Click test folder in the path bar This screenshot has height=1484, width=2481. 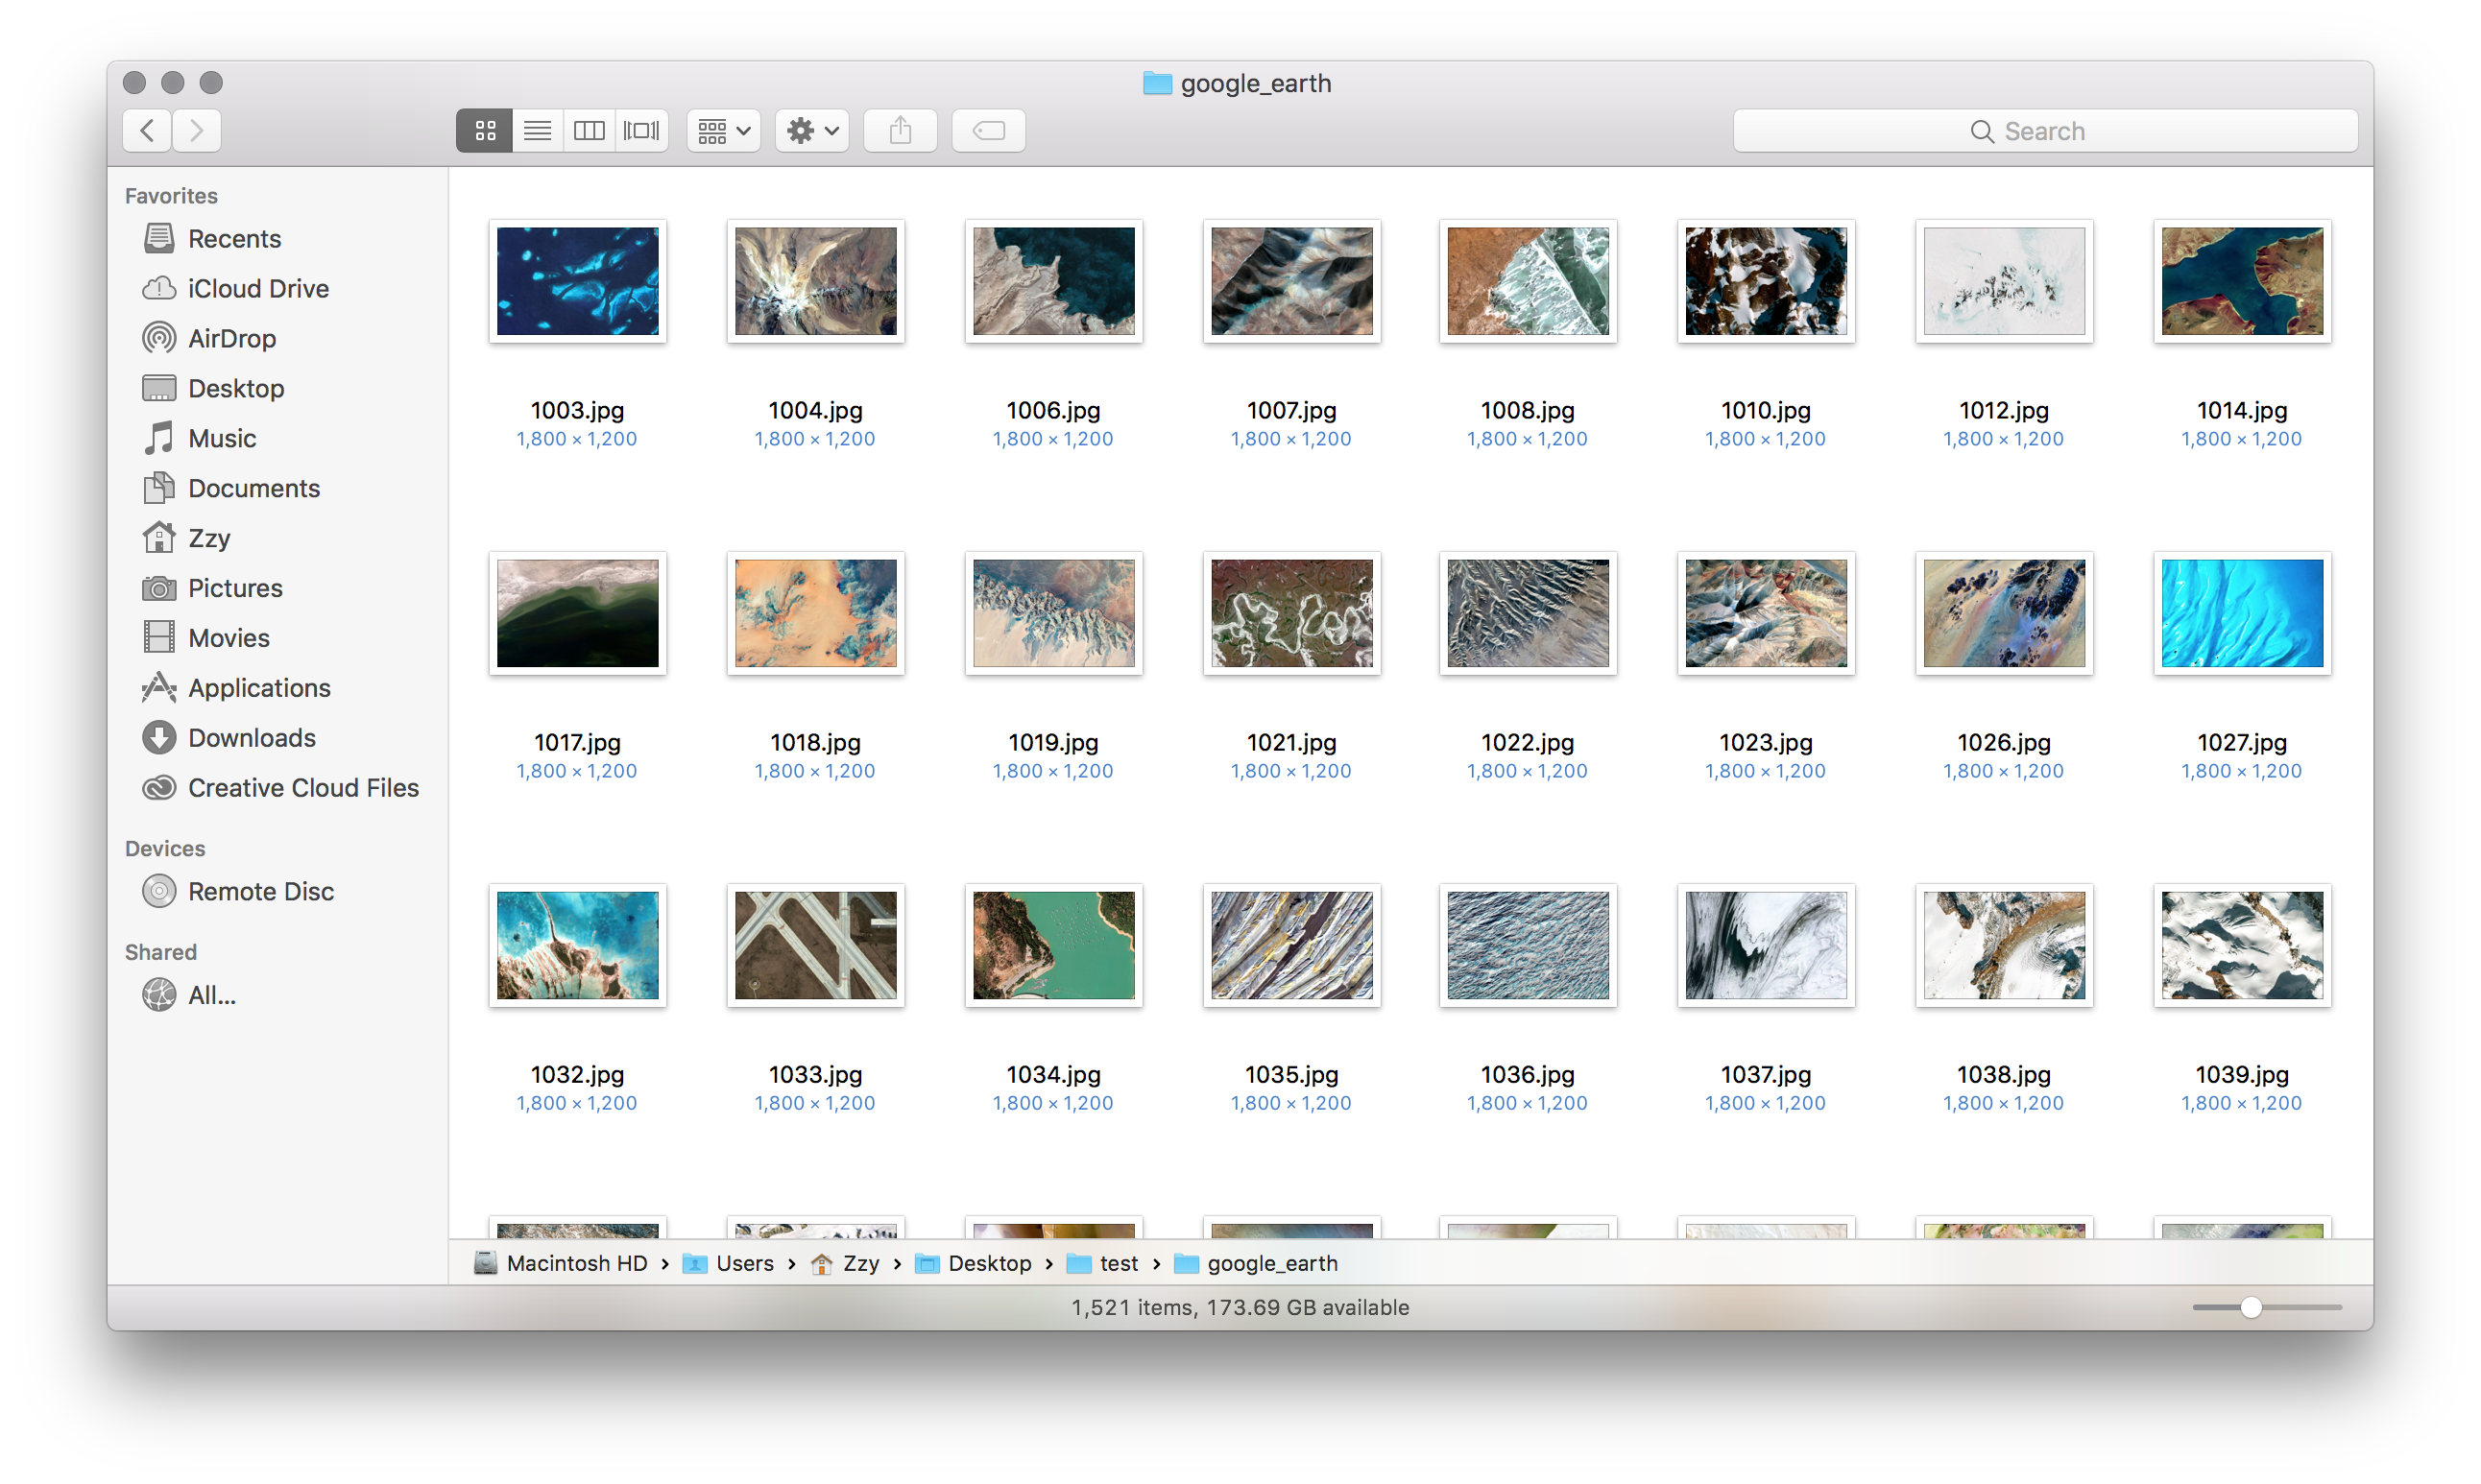click(1103, 1264)
